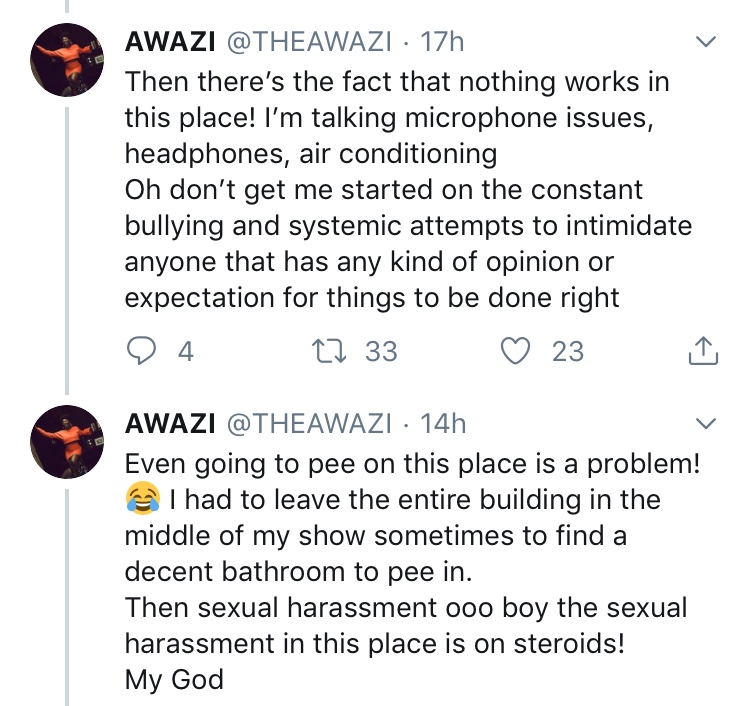Click the retweet count of 33
The width and height of the screenshot is (750, 706).
coord(380,351)
